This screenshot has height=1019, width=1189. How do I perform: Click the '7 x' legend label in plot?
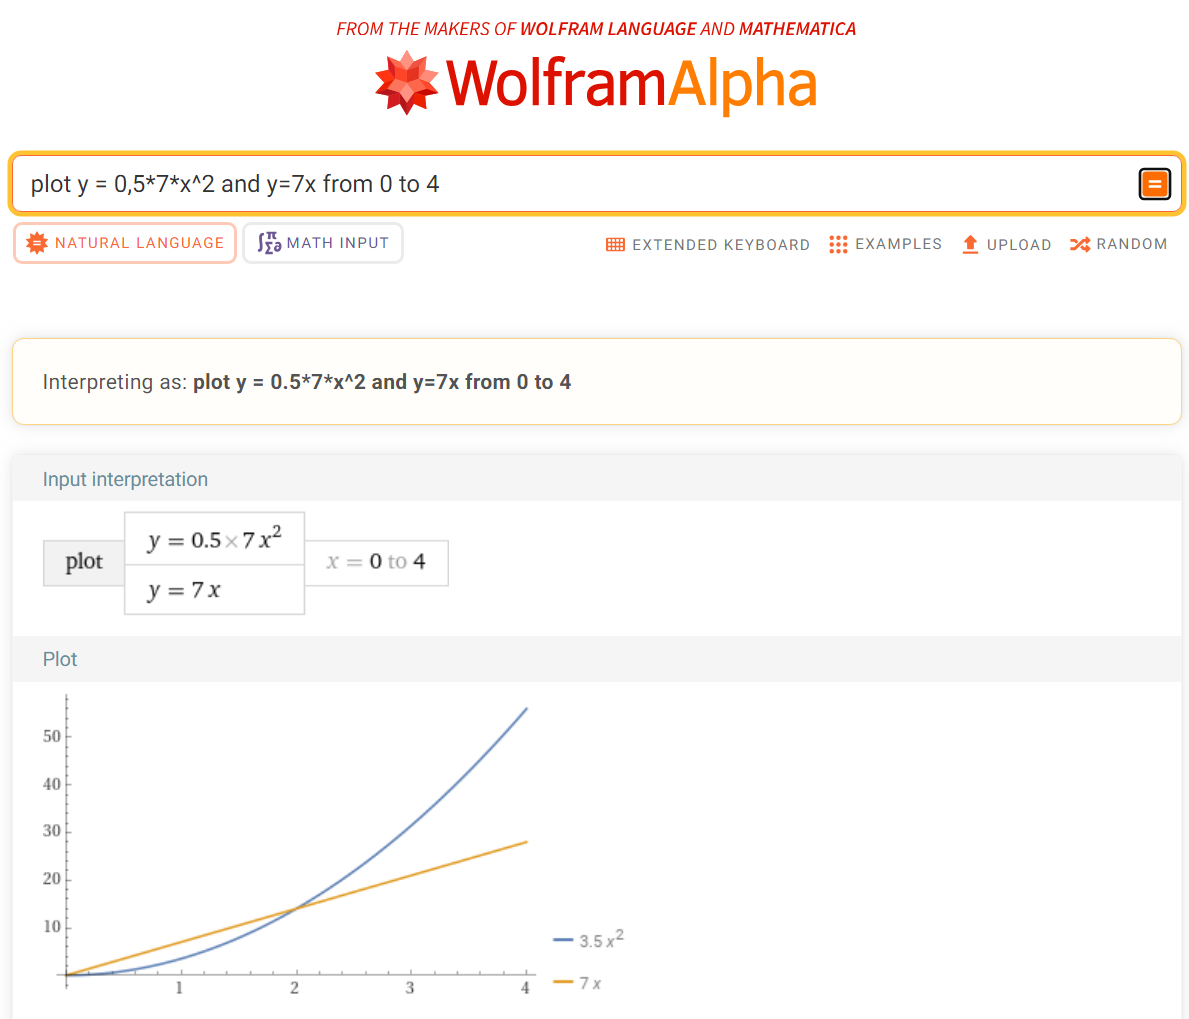pyautogui.click(x=590, y=983)
